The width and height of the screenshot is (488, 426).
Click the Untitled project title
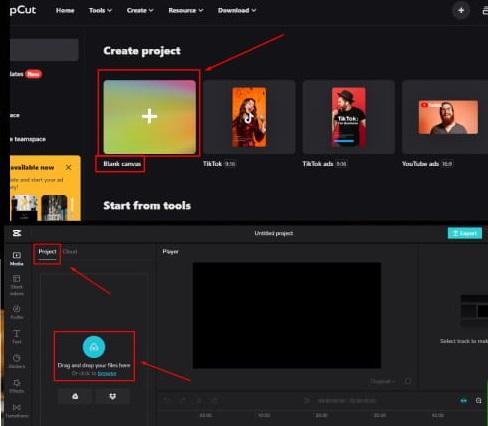click(x=274, y=233)
